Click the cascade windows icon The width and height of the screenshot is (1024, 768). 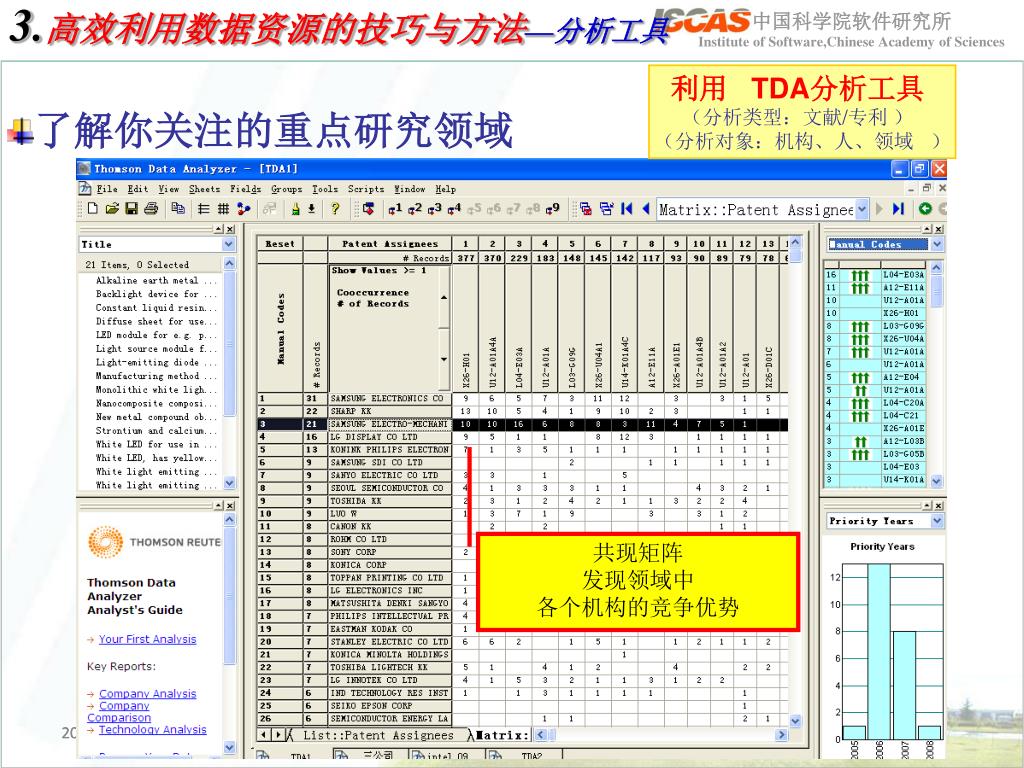coord(586,208)
